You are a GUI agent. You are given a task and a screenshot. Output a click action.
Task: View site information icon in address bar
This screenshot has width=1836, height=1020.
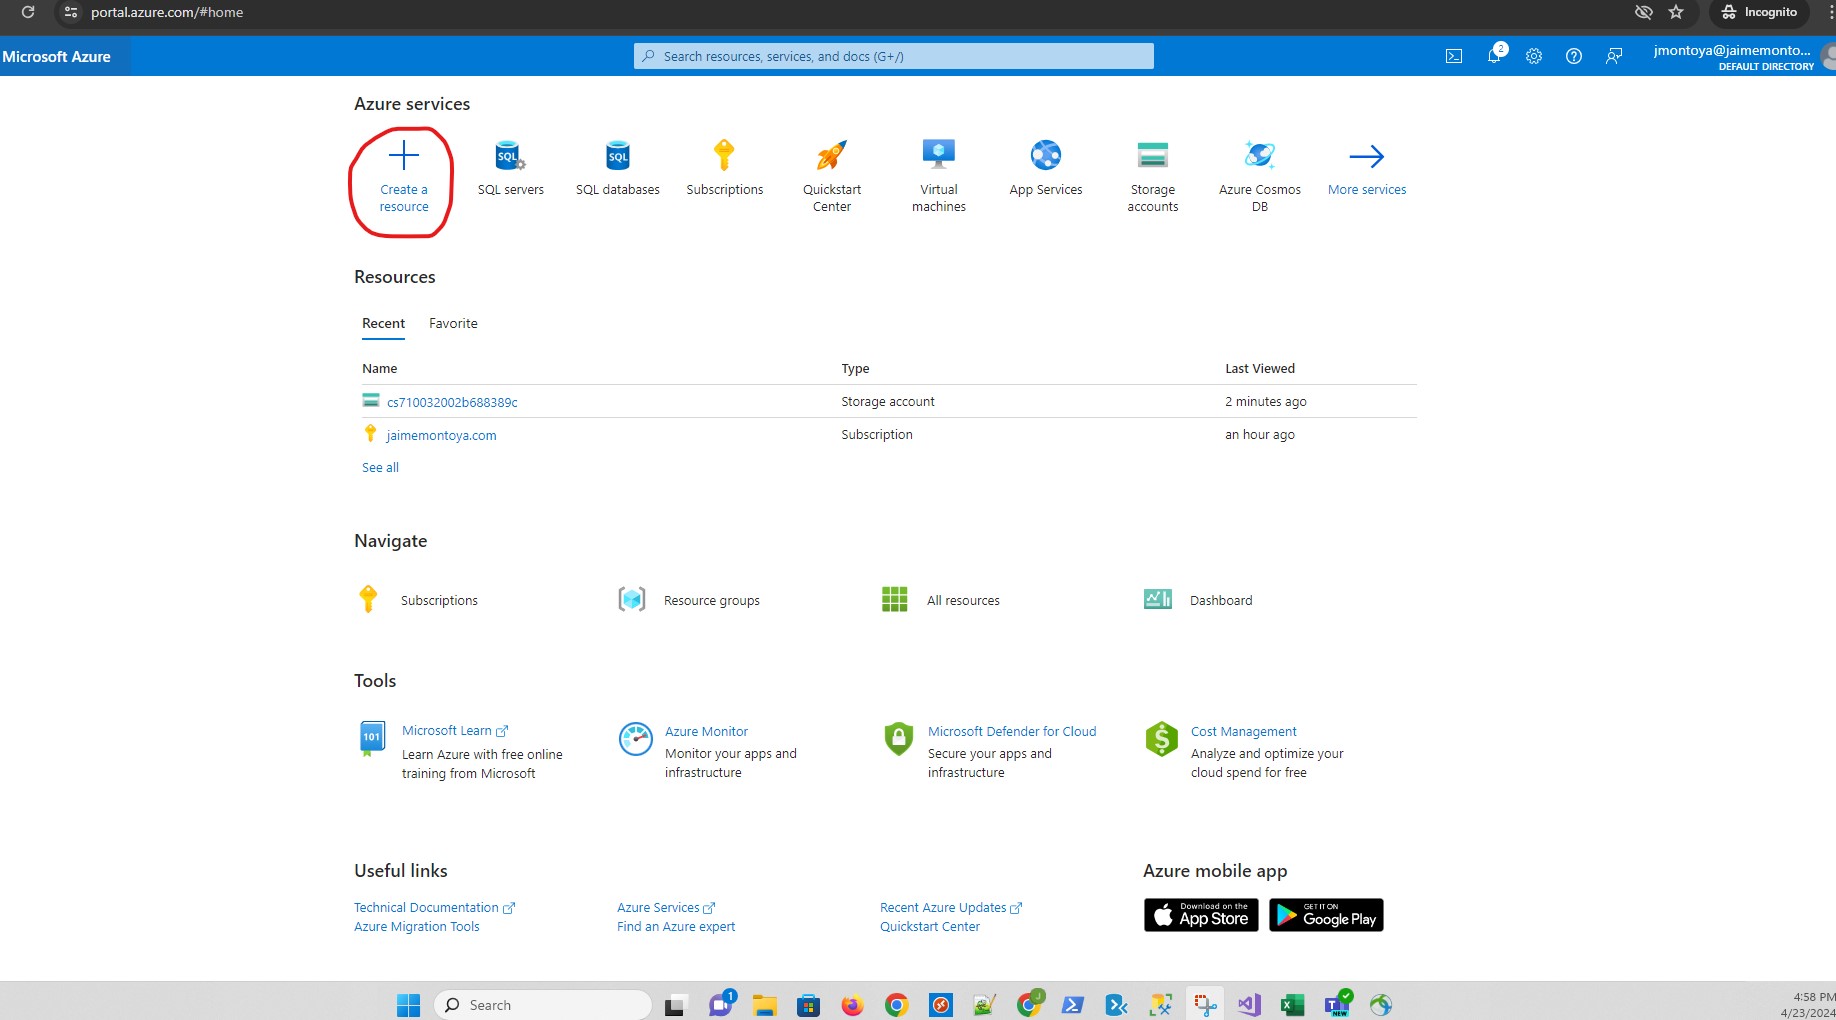pos(70,12)
